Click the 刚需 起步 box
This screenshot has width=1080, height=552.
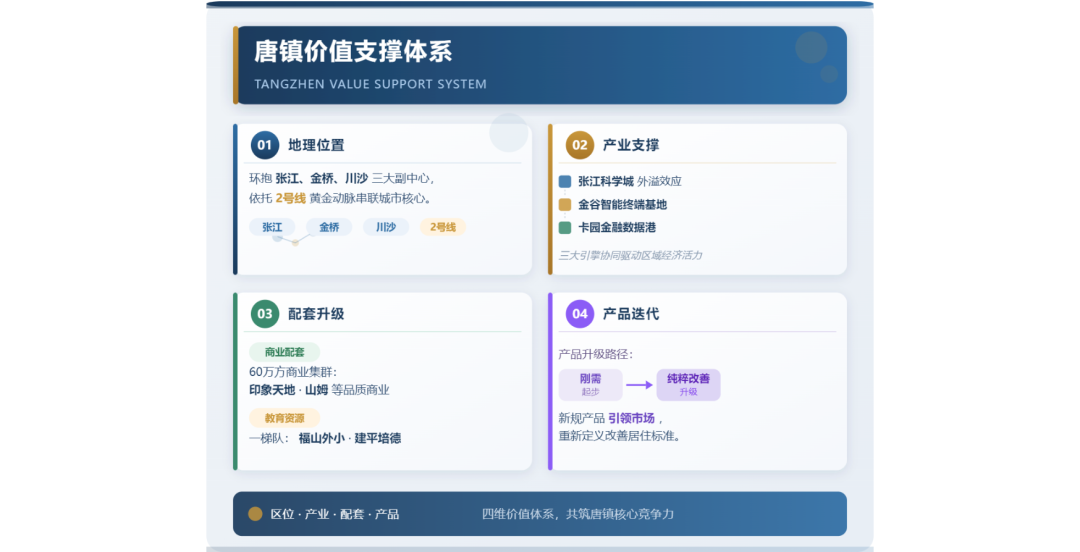point(590,385)
